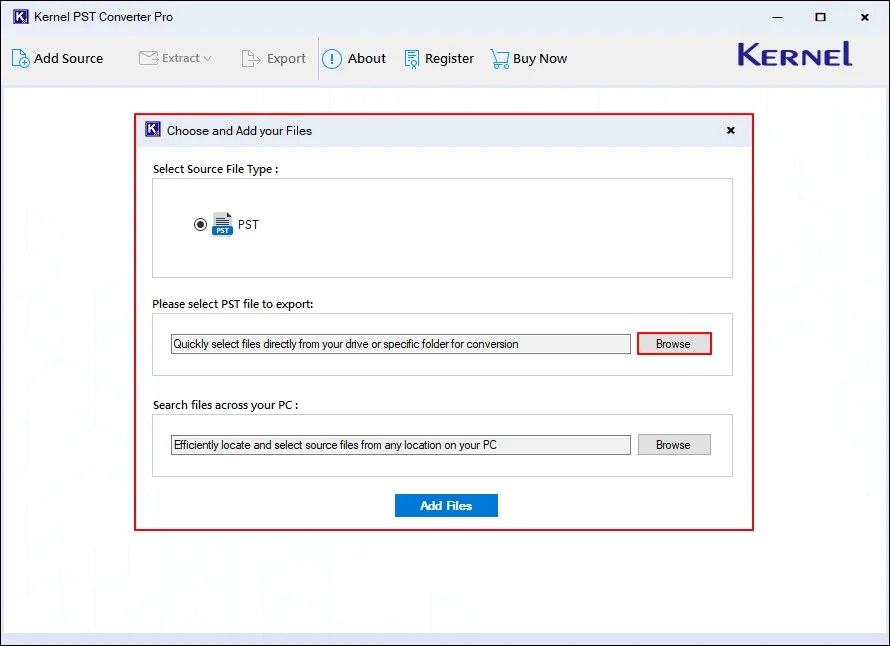Screen dimensions: 890x646
Task: Click the Kernel logo on the right
Action: tap(793, 55)
